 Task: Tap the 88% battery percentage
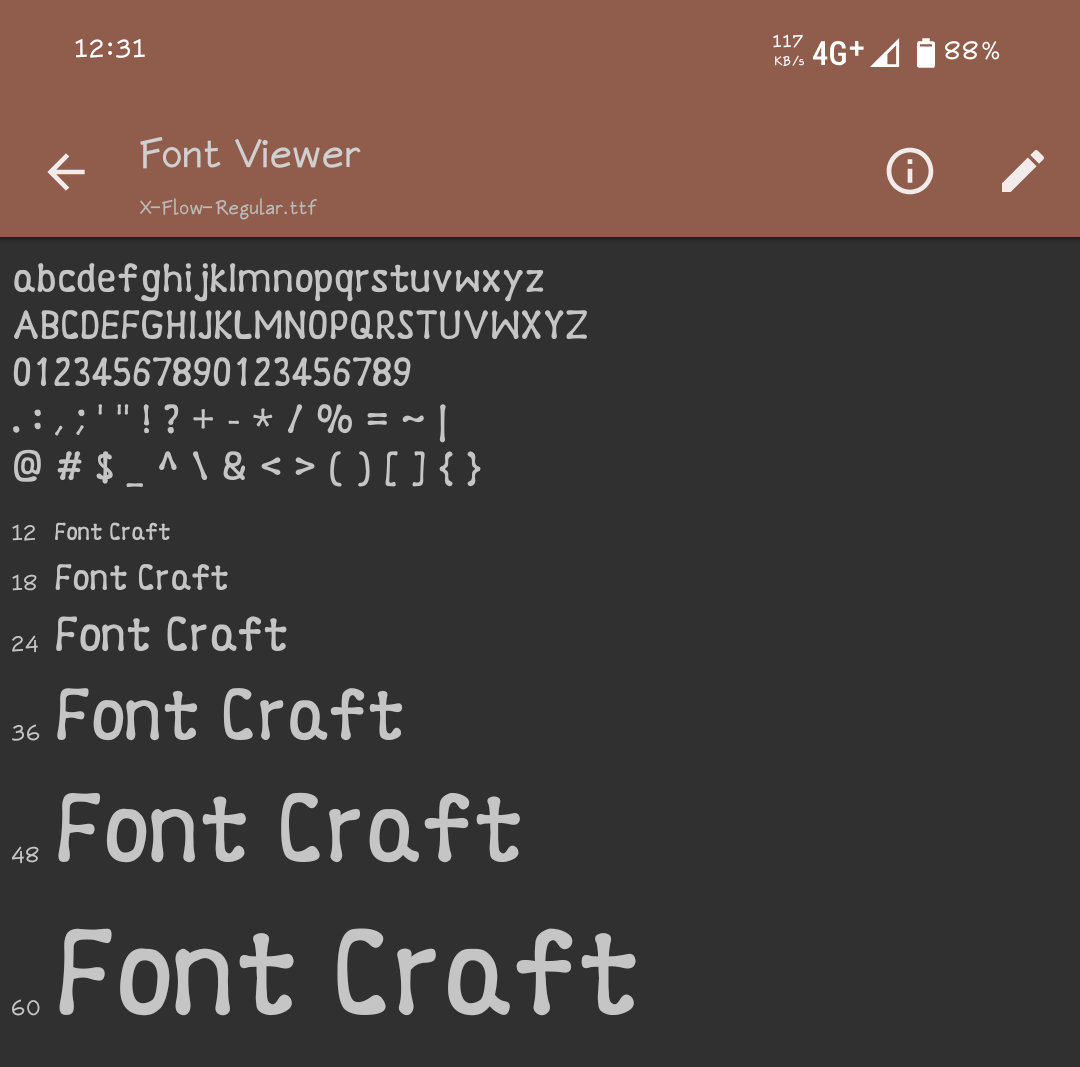[x=971, y=51]
